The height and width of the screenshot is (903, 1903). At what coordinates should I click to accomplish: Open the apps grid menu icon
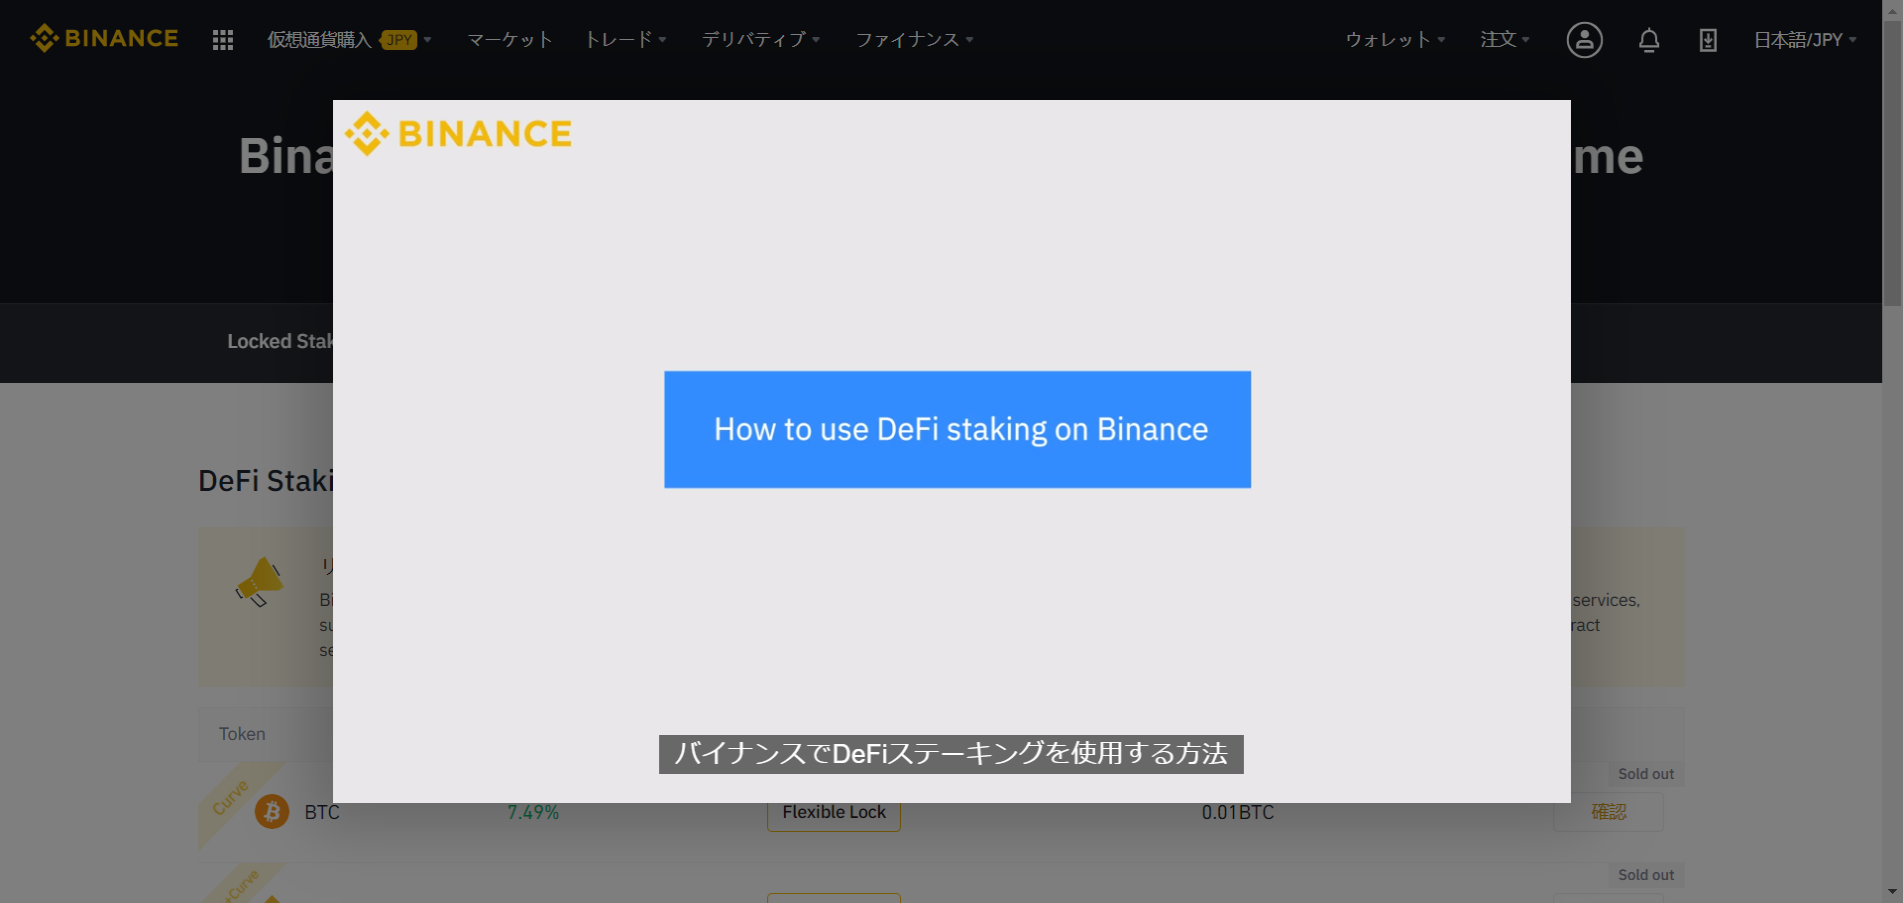223,40
